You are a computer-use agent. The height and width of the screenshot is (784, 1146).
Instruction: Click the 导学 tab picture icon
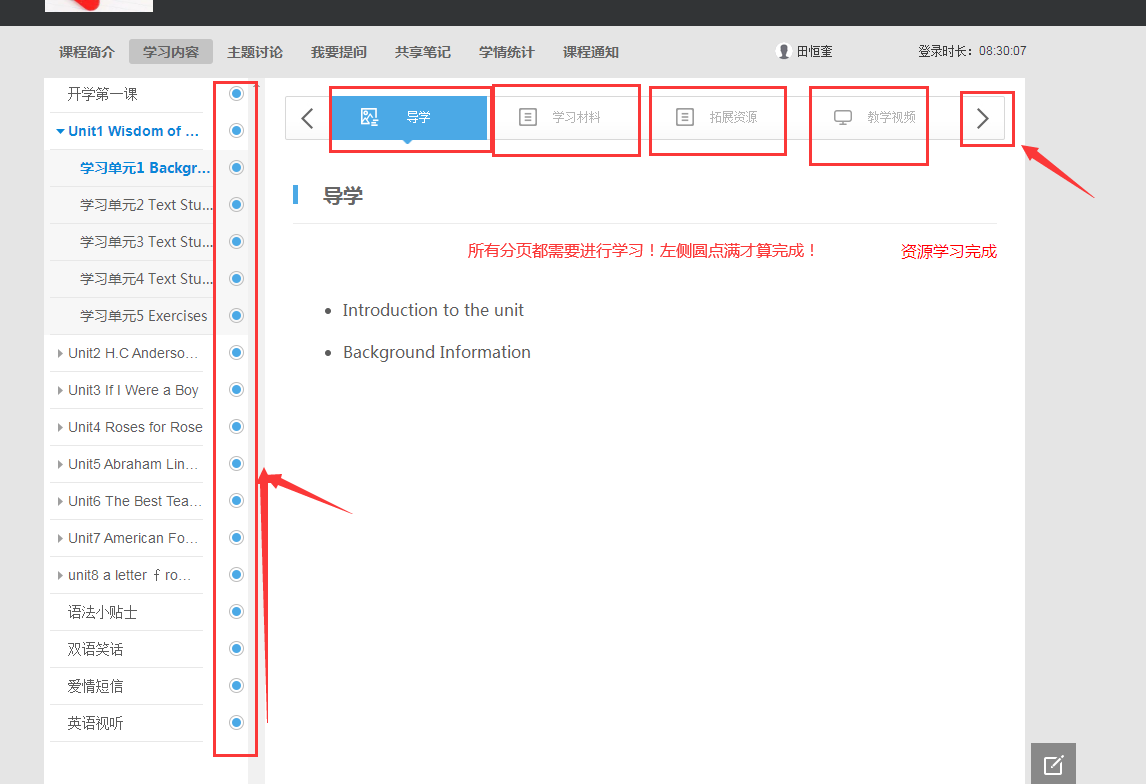369,117
